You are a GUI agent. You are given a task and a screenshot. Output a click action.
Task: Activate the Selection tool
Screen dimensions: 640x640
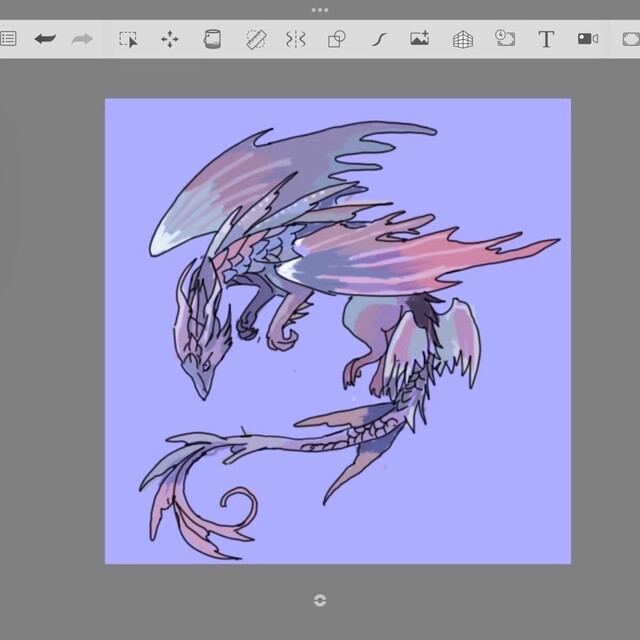[128, 39]
